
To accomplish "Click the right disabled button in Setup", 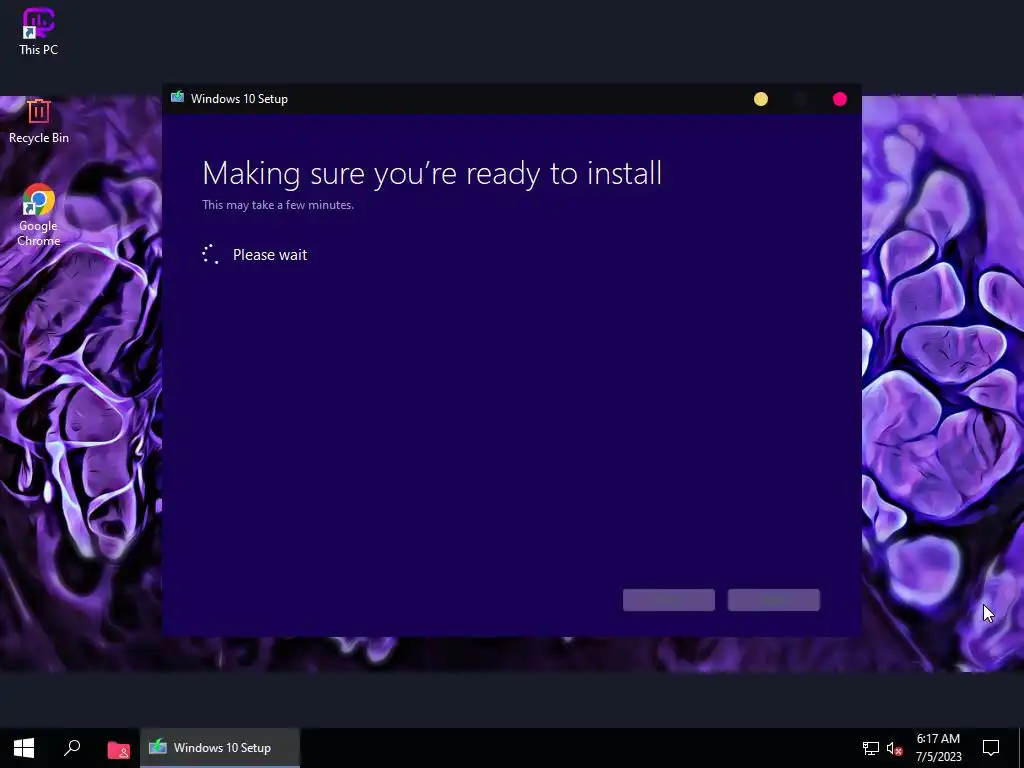I will [x=774, y=600].
